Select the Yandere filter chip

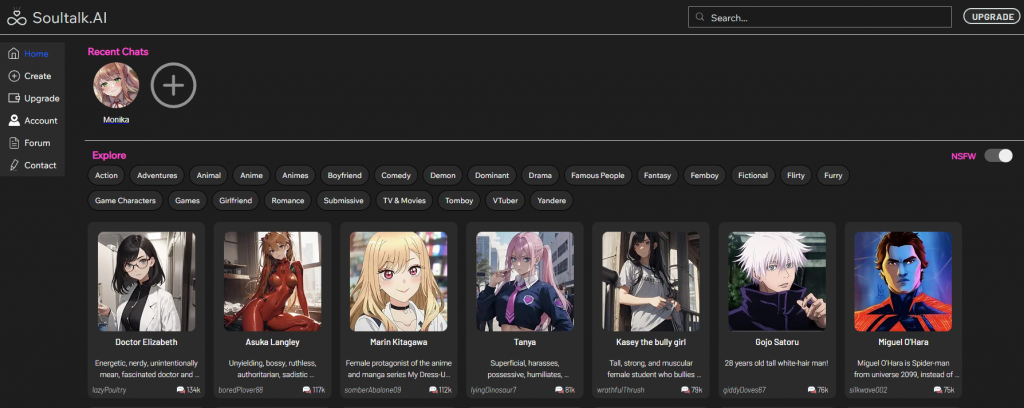(553, 200)
